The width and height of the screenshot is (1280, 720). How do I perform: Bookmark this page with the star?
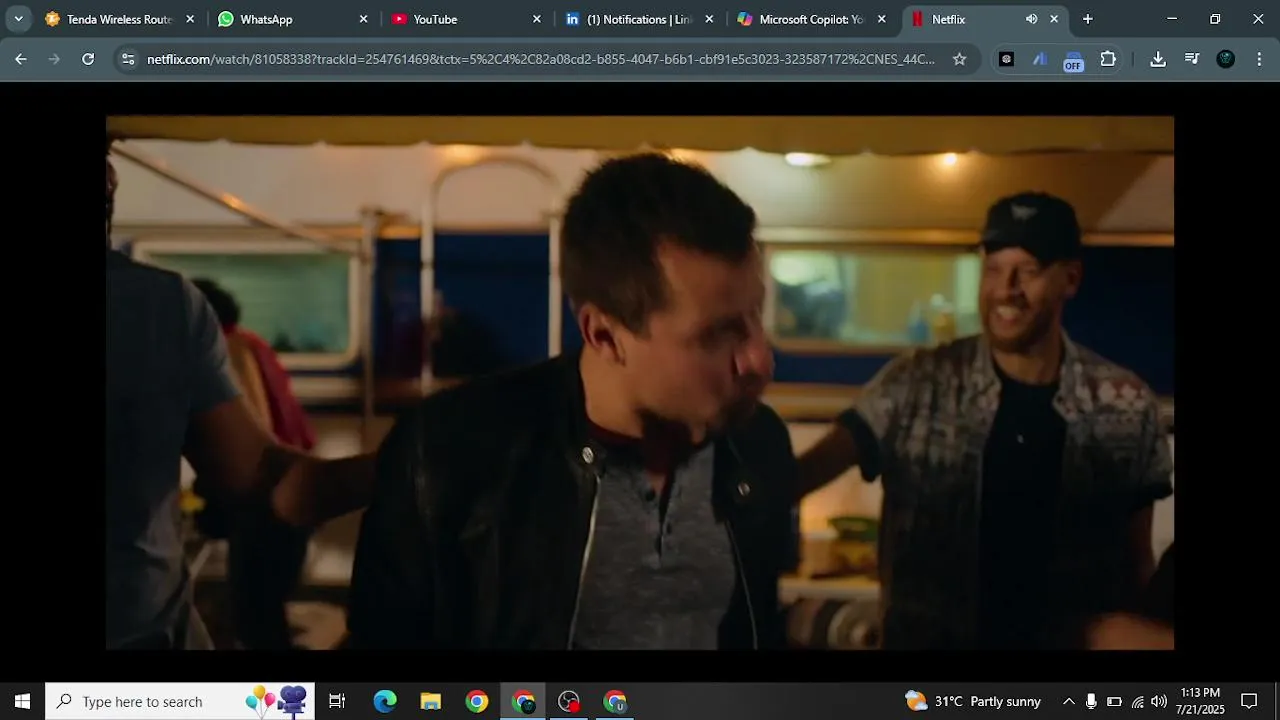(959, 59)
